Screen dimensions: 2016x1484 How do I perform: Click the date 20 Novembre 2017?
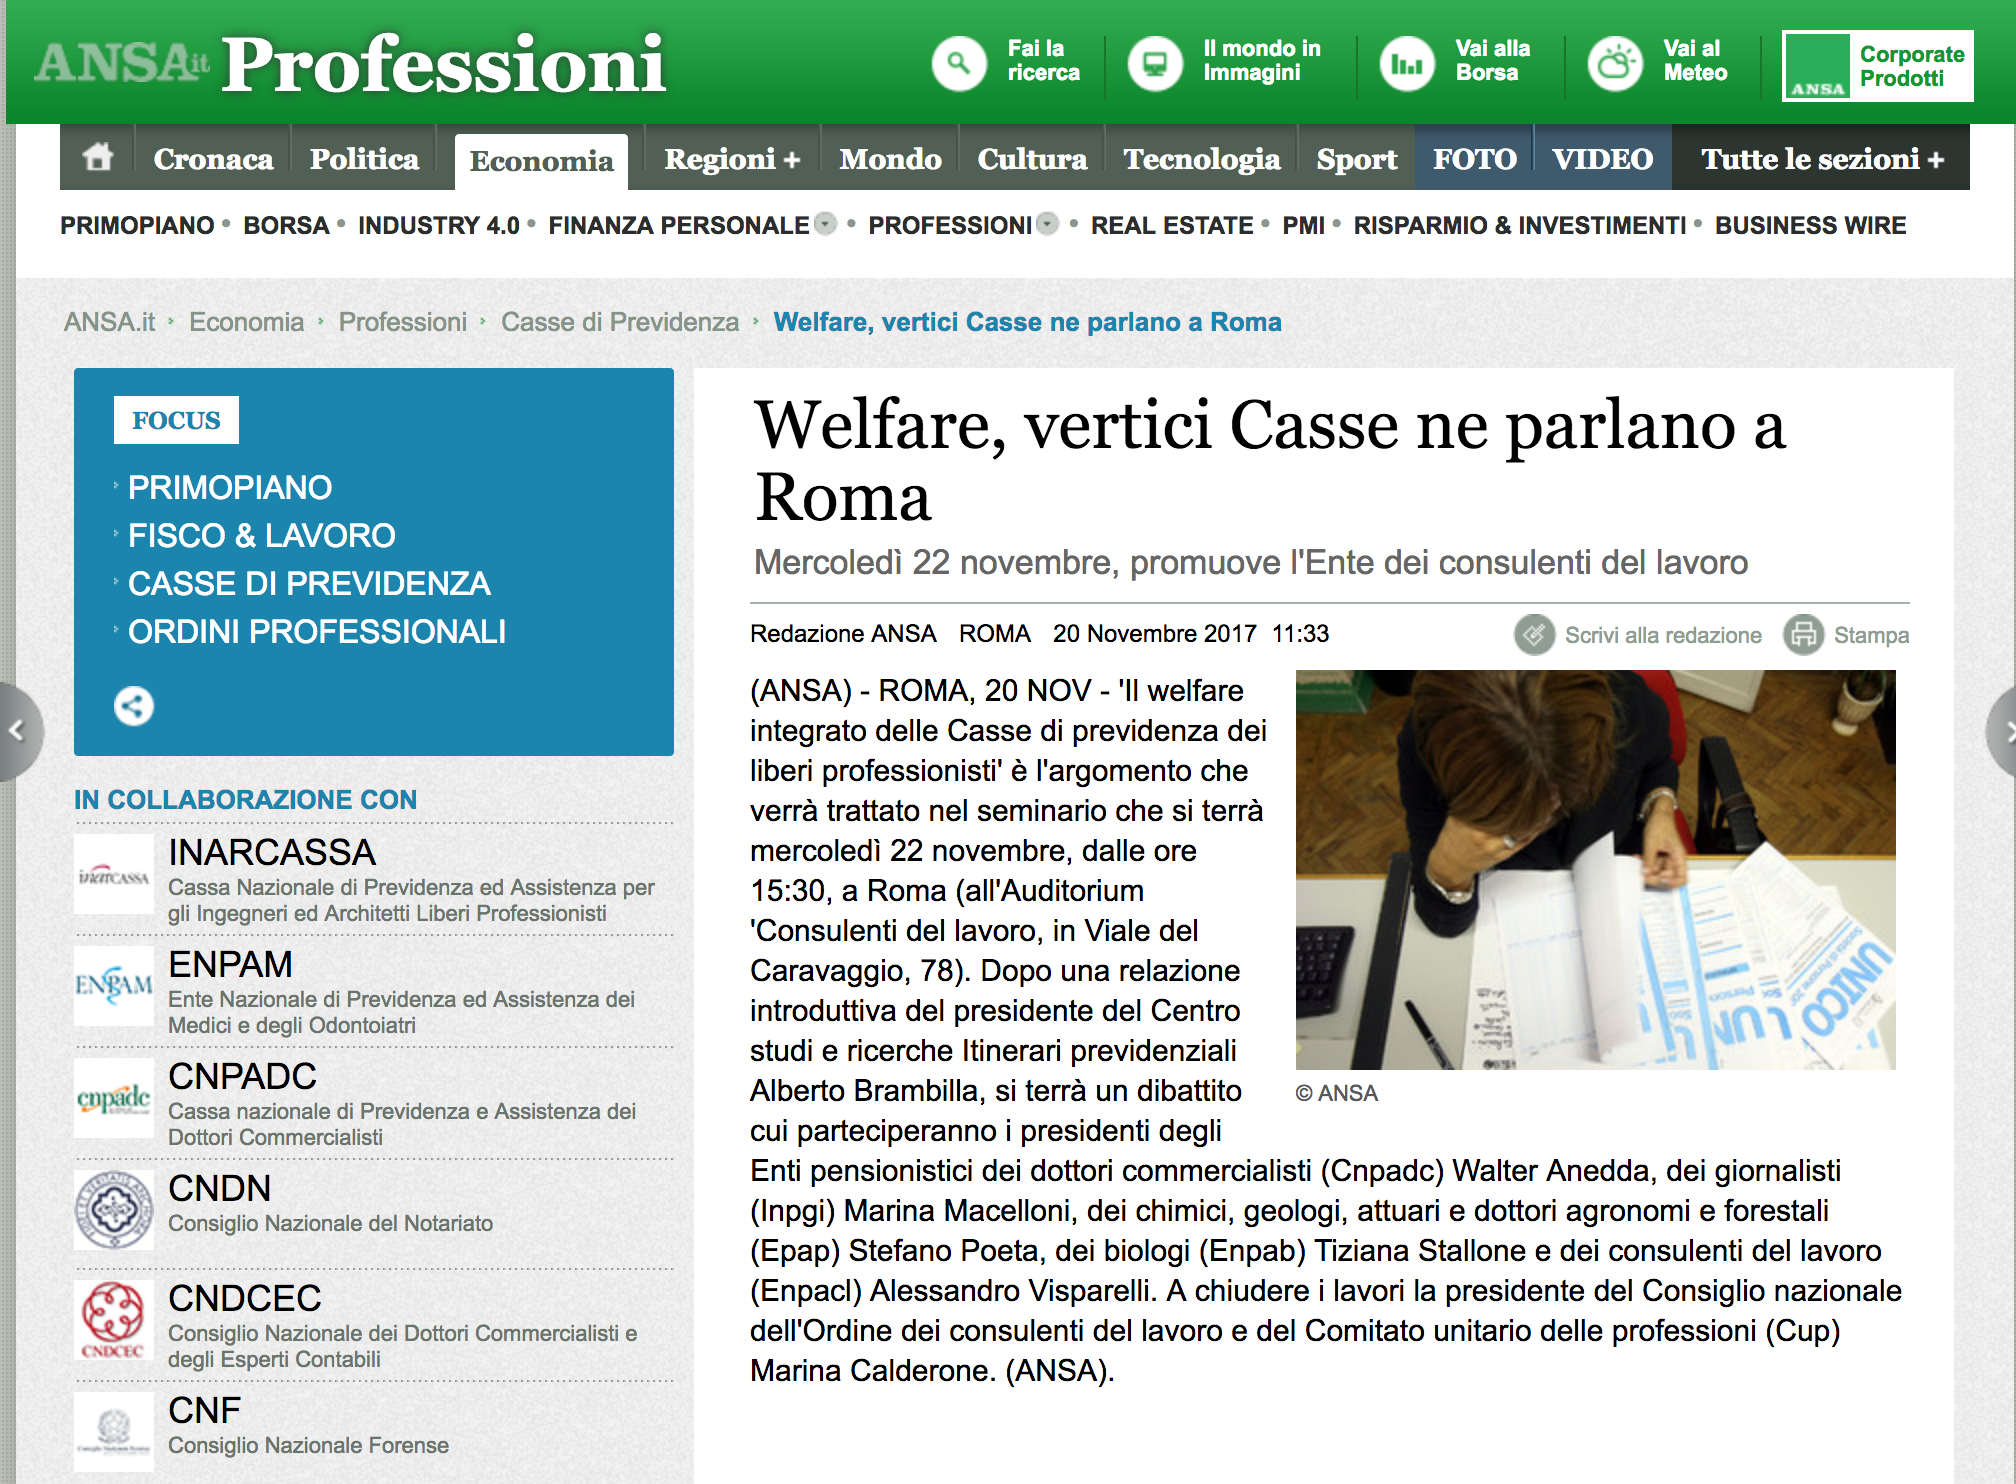(x=1154, y=633)
